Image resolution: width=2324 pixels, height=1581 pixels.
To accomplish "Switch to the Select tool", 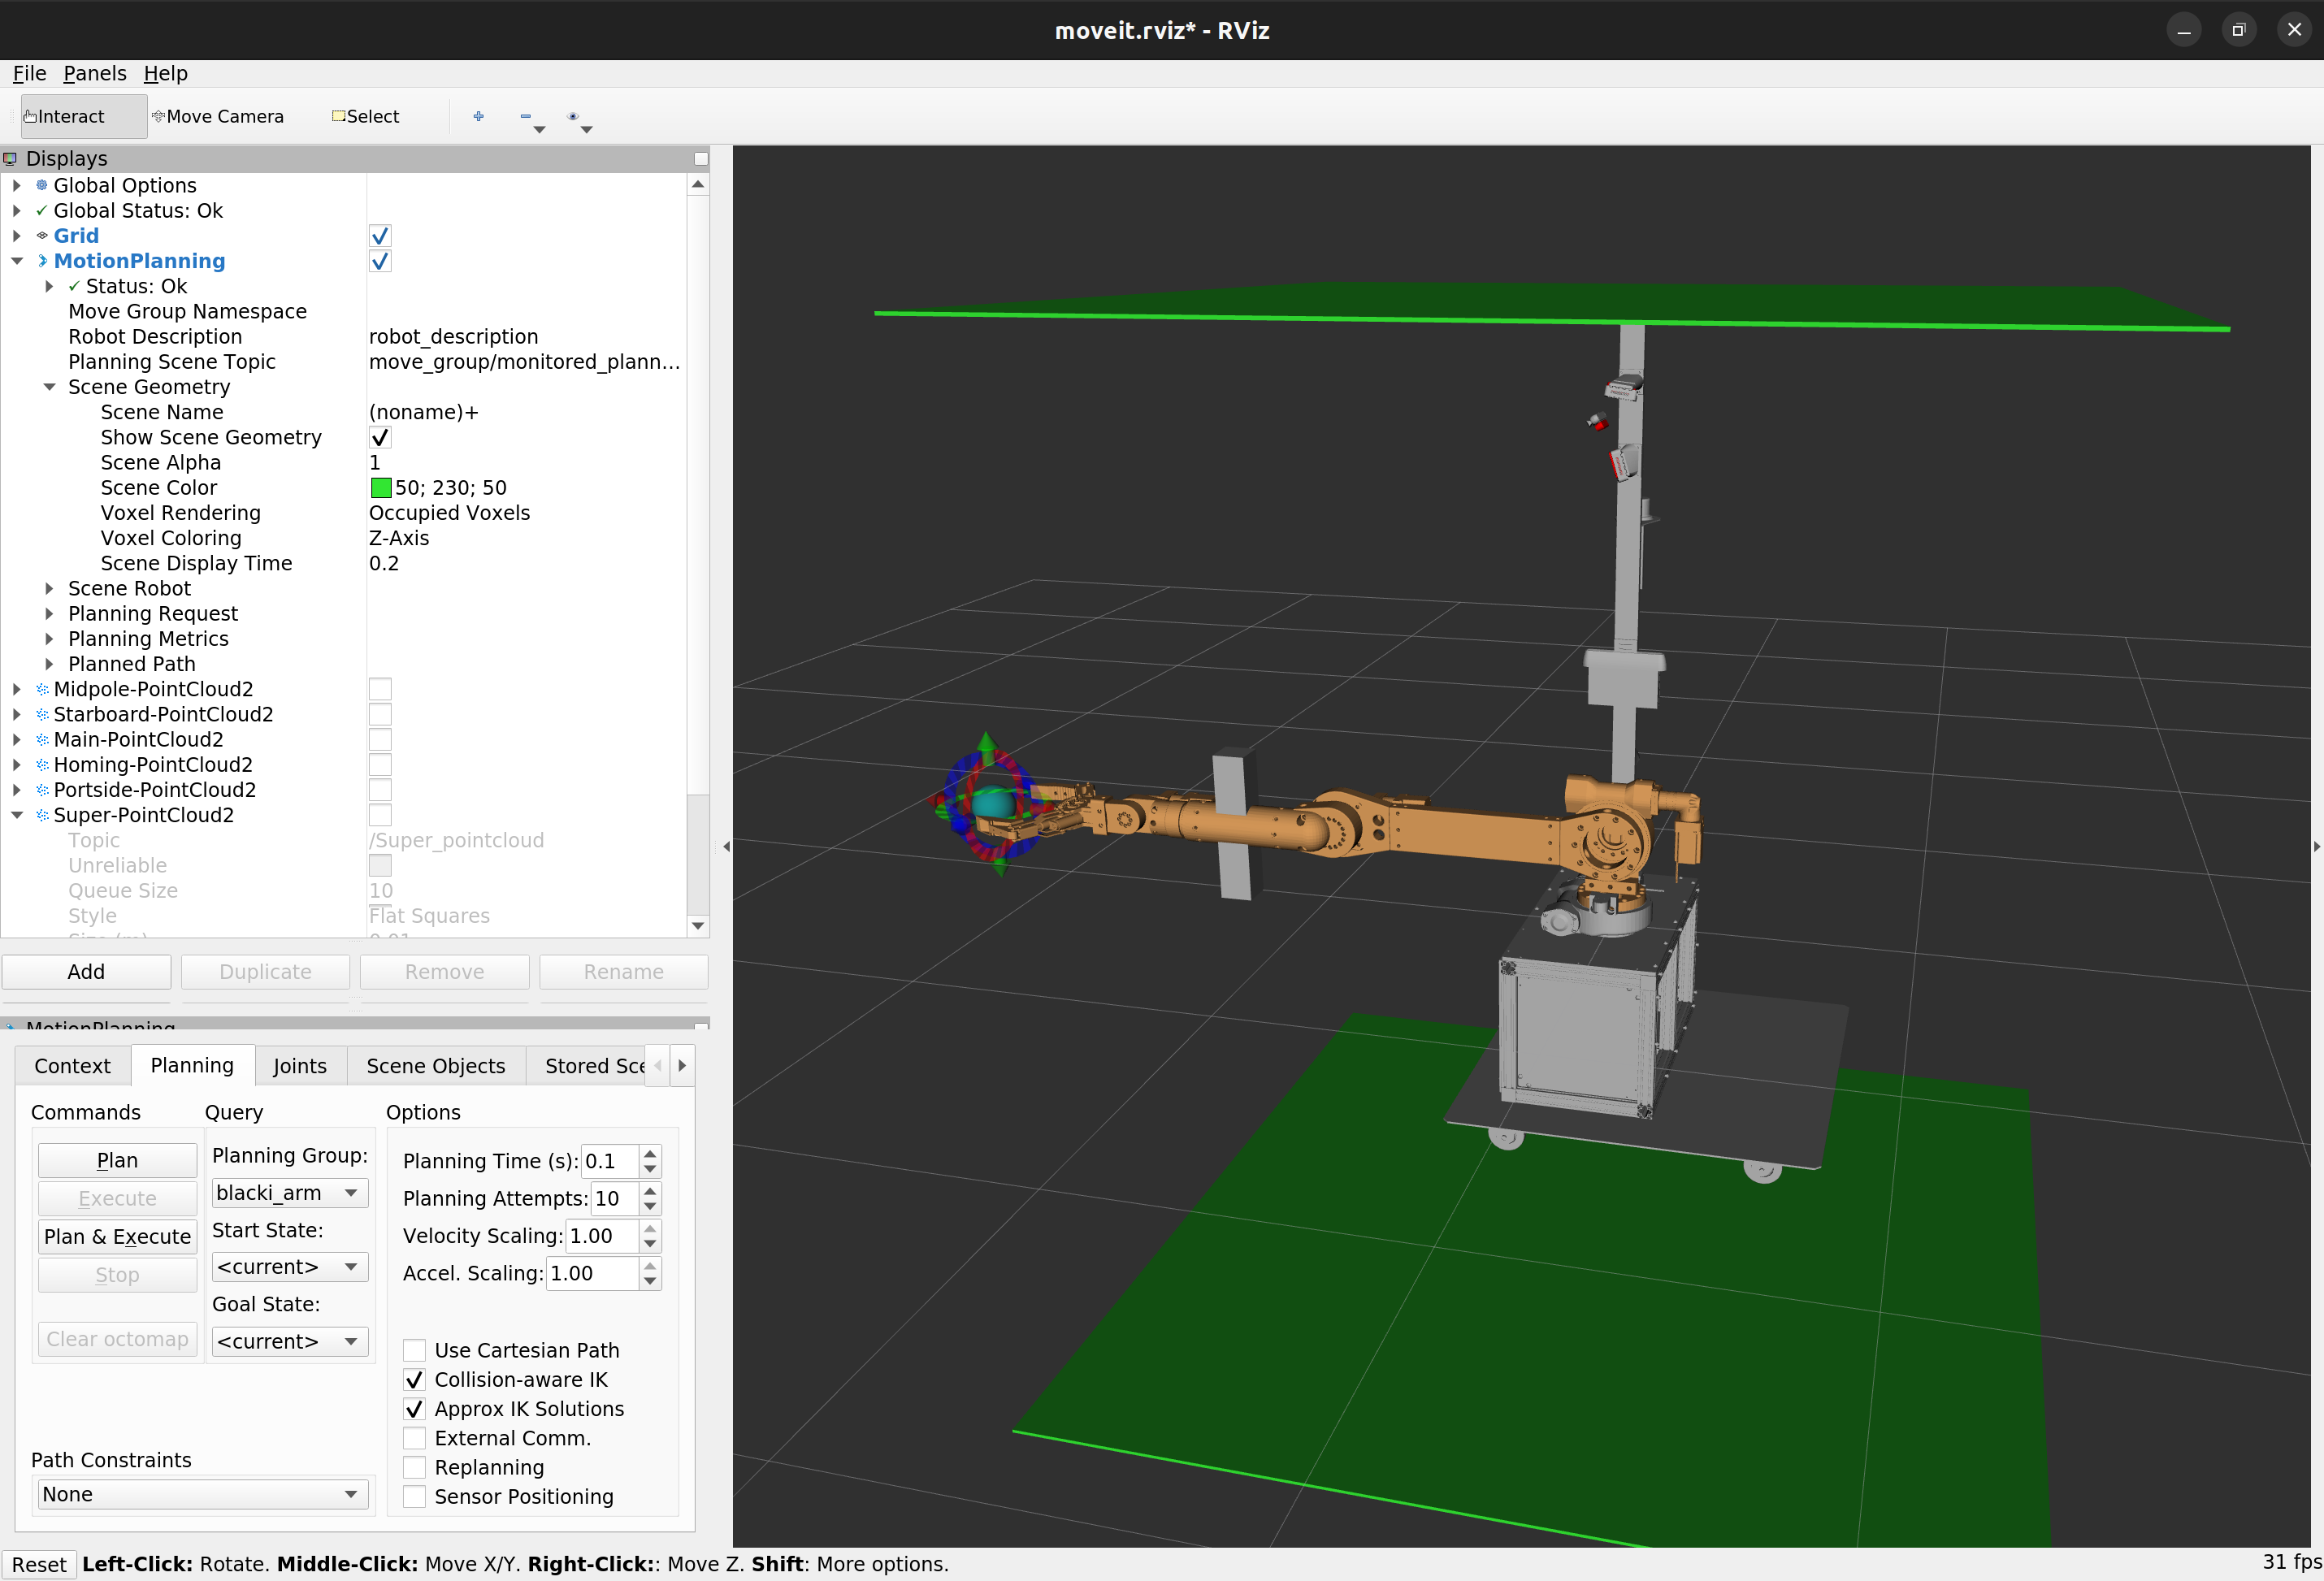I will coord(365,116).
